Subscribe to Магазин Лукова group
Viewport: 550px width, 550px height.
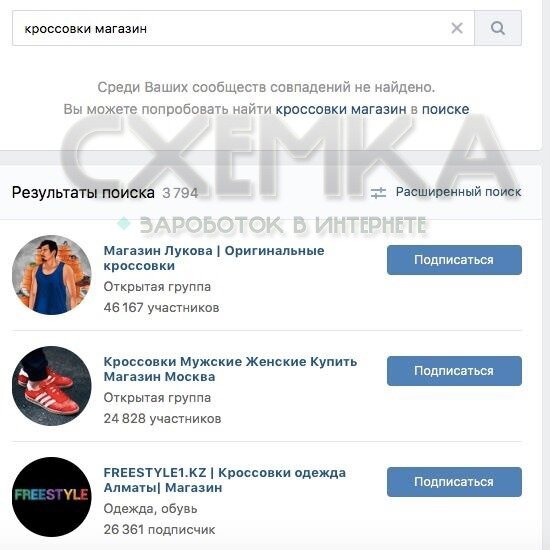click(454, 260)
